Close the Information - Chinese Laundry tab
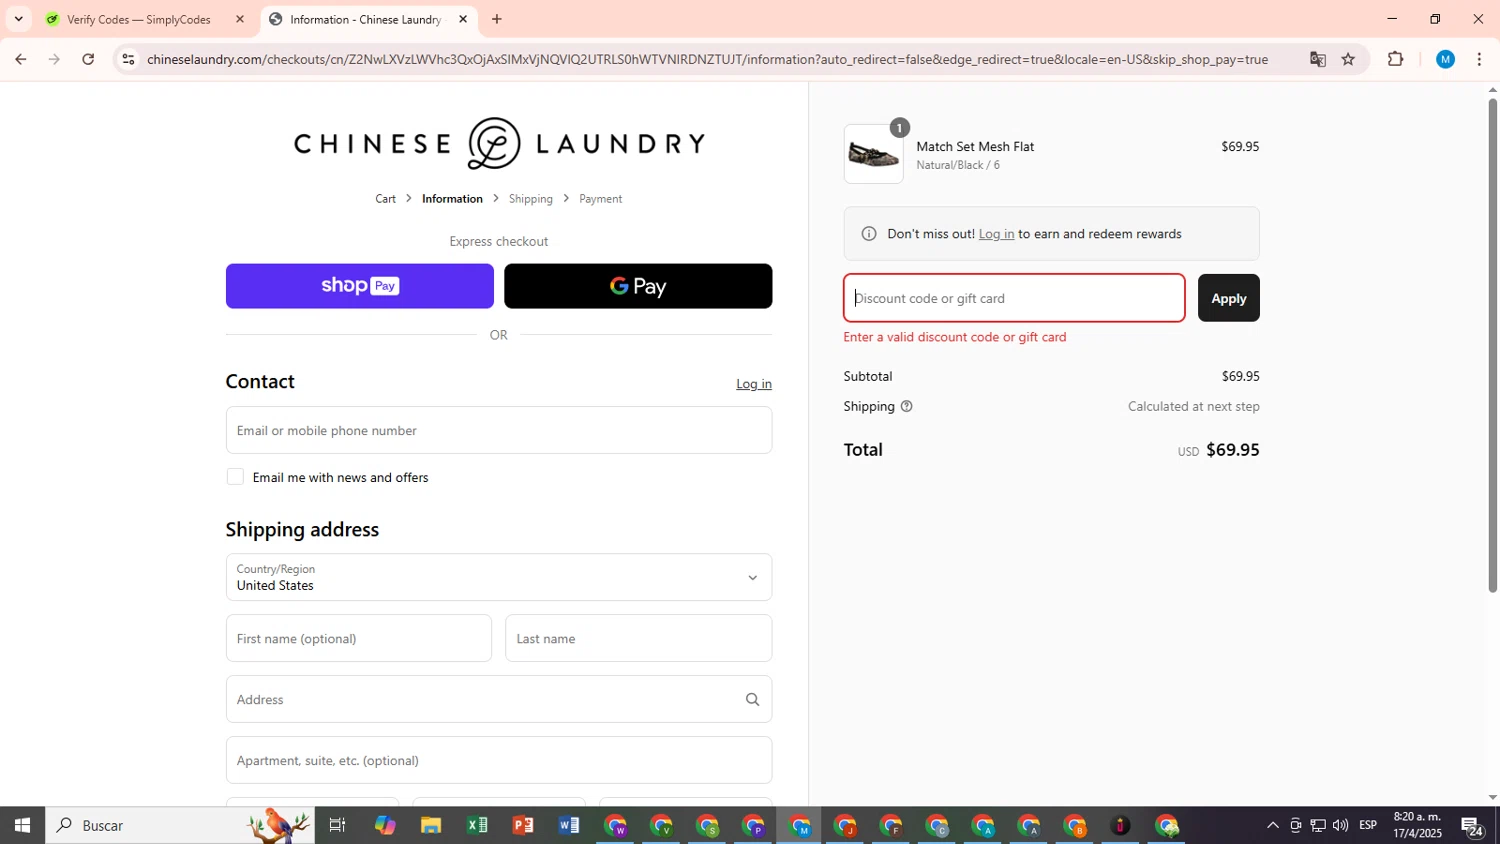Image resolution: width=1500 pixels, height=844 pixels. (x=463, y=19)
